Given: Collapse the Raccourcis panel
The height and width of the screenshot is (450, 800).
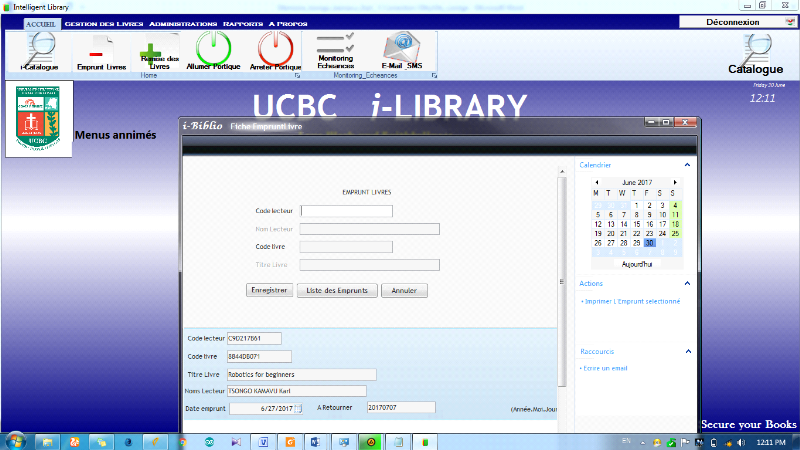Looking at the screenshot, I should click(x=688, y=352).
